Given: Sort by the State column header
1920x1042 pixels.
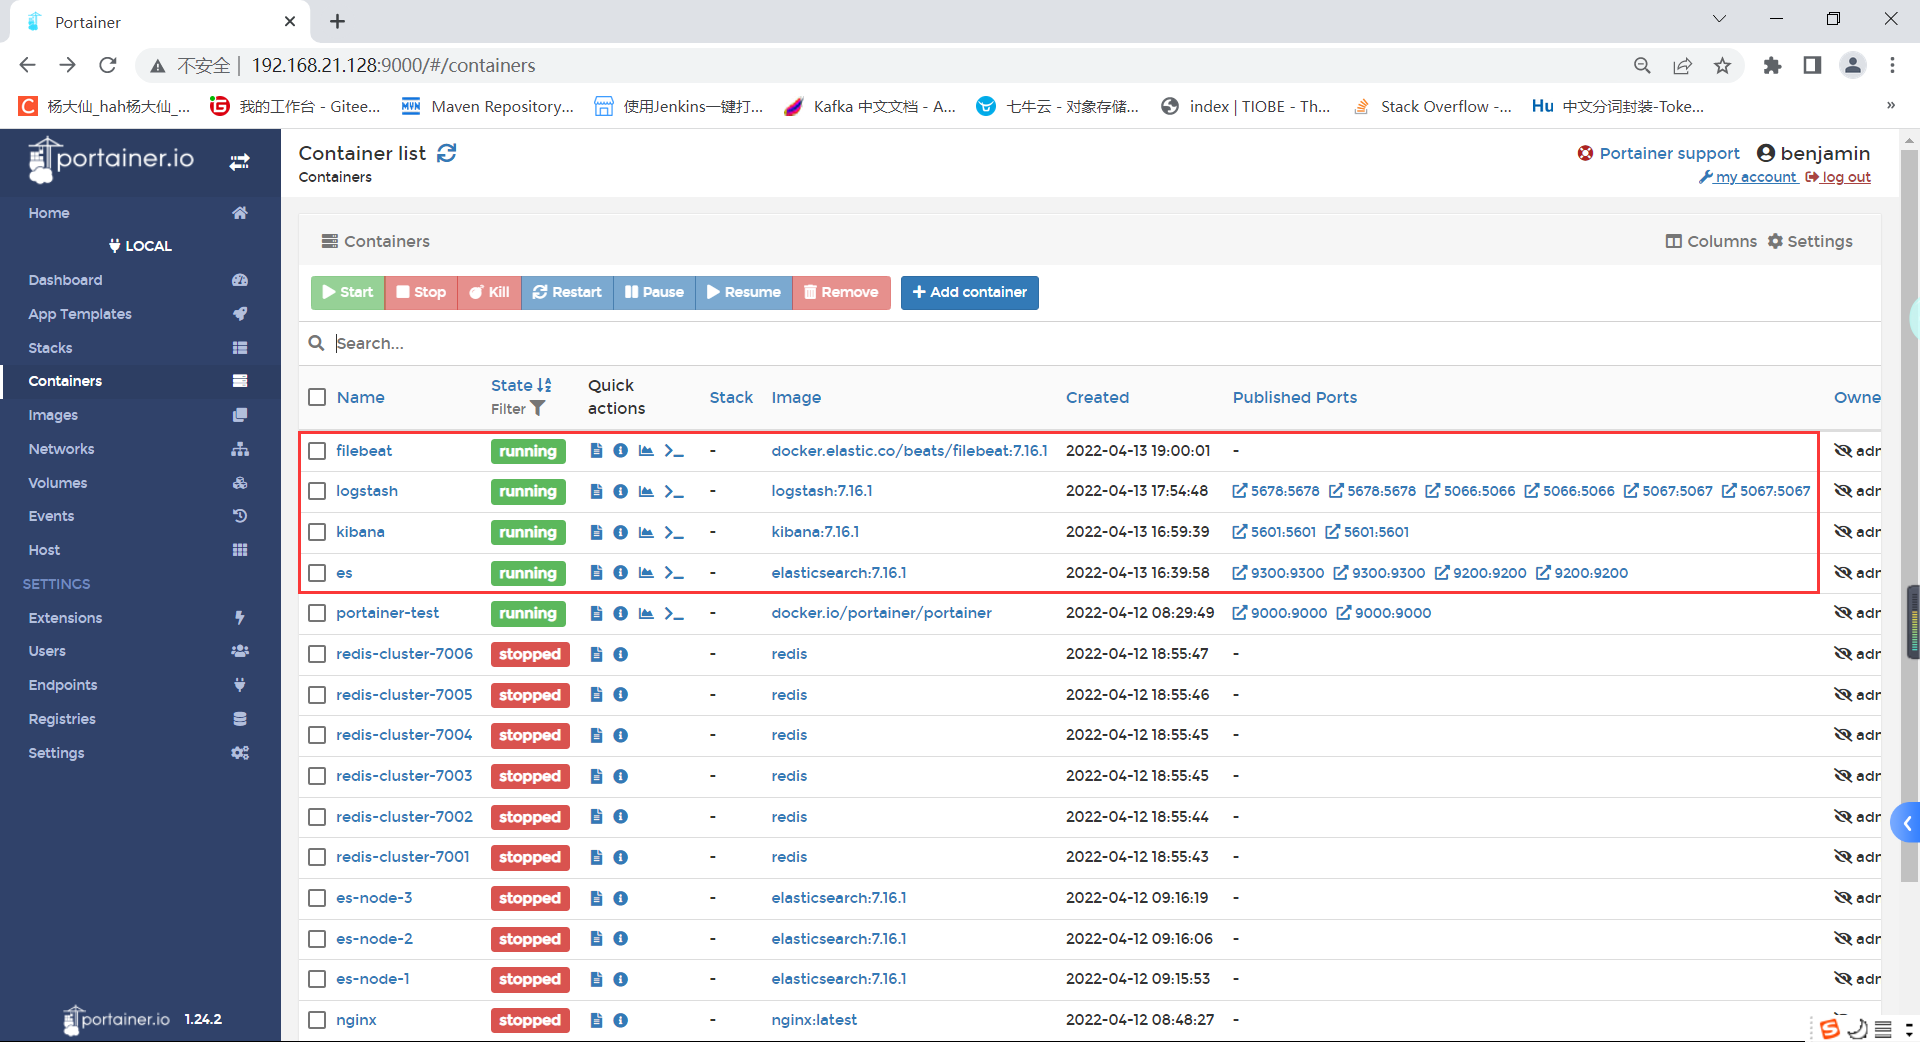Looking at the screenshot, I should coord(520,385).
